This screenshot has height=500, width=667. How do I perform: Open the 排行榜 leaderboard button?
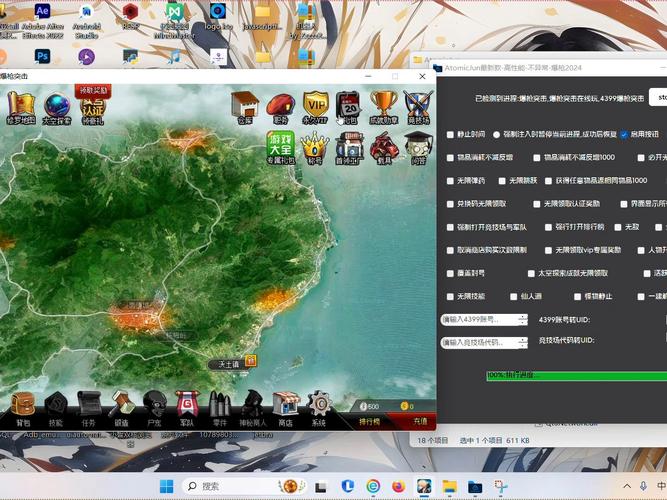369,422
